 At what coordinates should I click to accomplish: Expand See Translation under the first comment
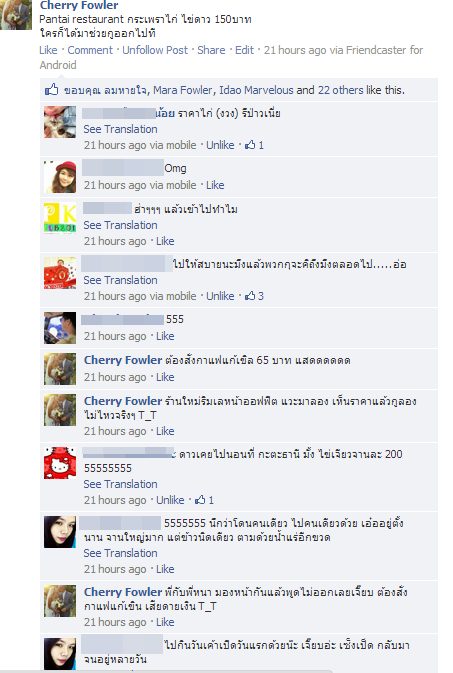click(x=120, y=129)
